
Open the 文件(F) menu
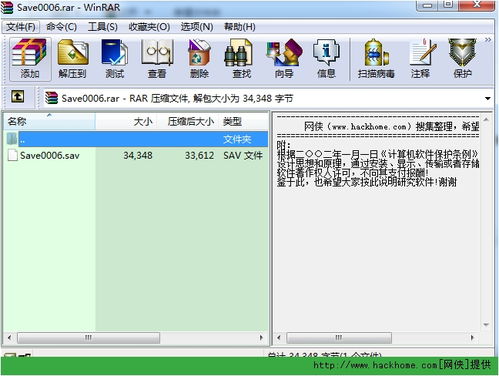pyautogui.click(x=21, y=27)
